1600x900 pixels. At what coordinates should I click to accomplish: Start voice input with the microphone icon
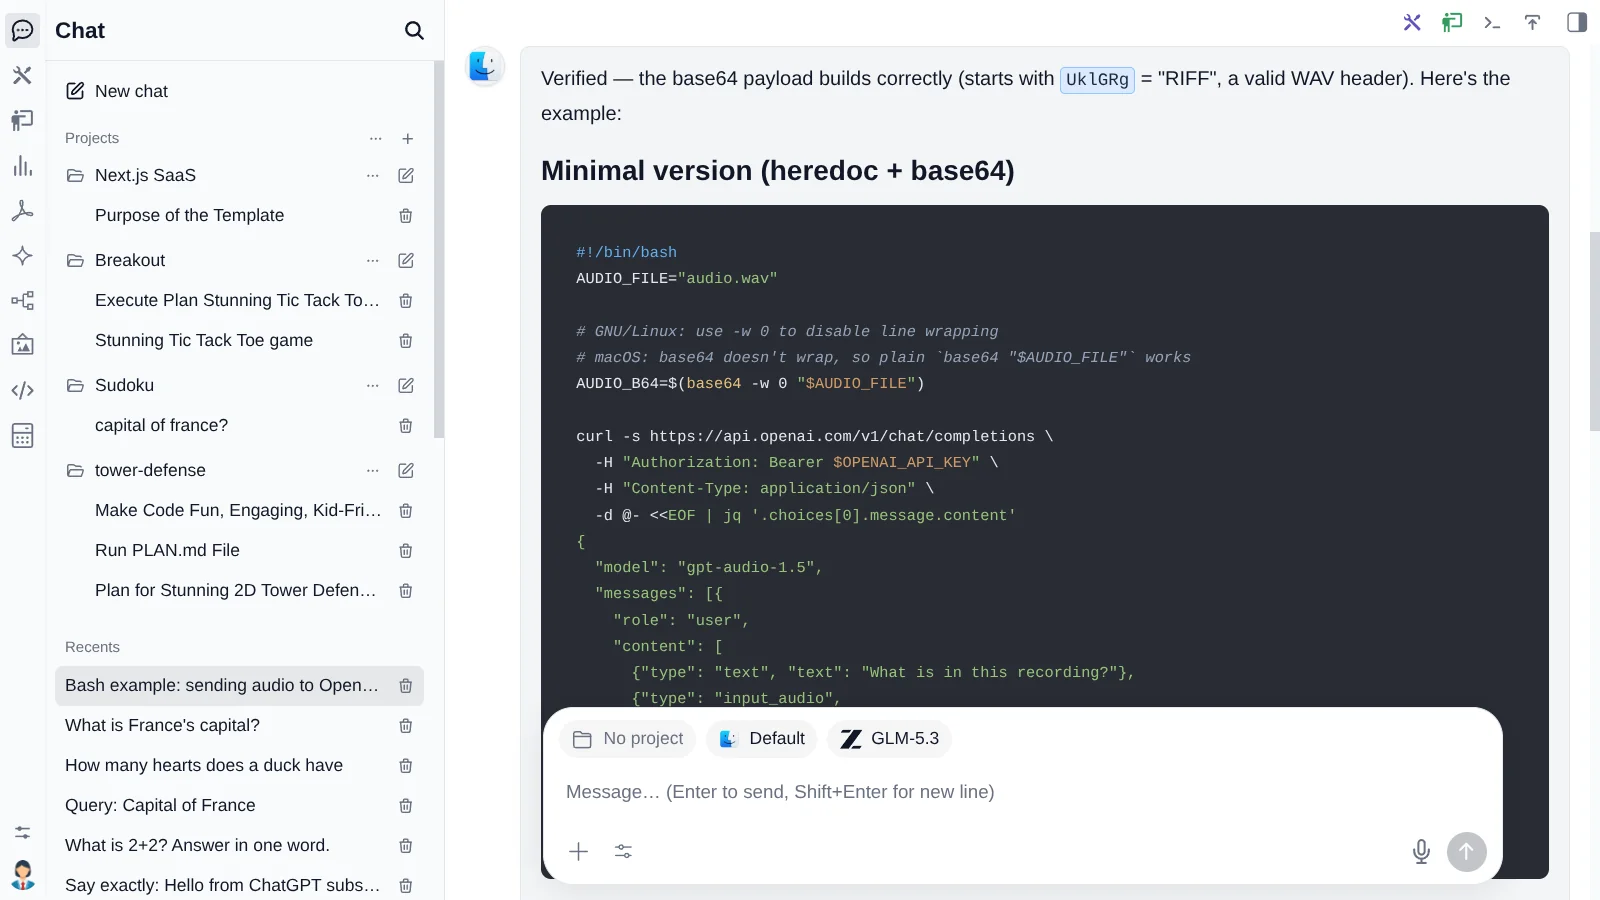pos(1421,852)
